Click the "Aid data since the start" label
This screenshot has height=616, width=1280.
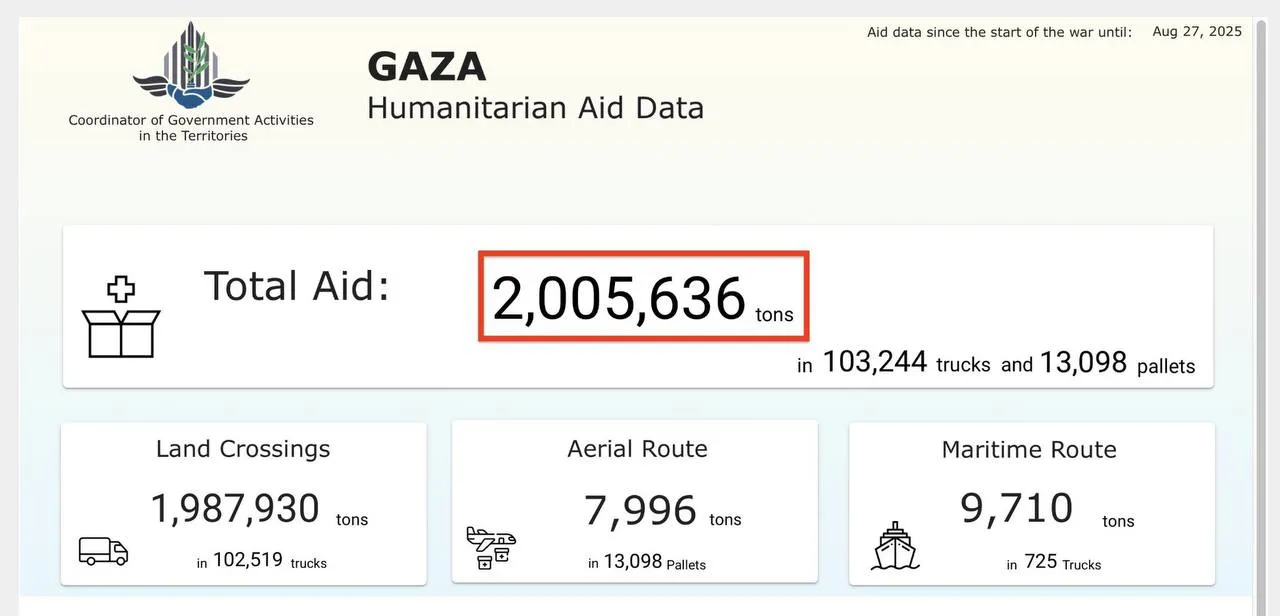coord(999,33)
